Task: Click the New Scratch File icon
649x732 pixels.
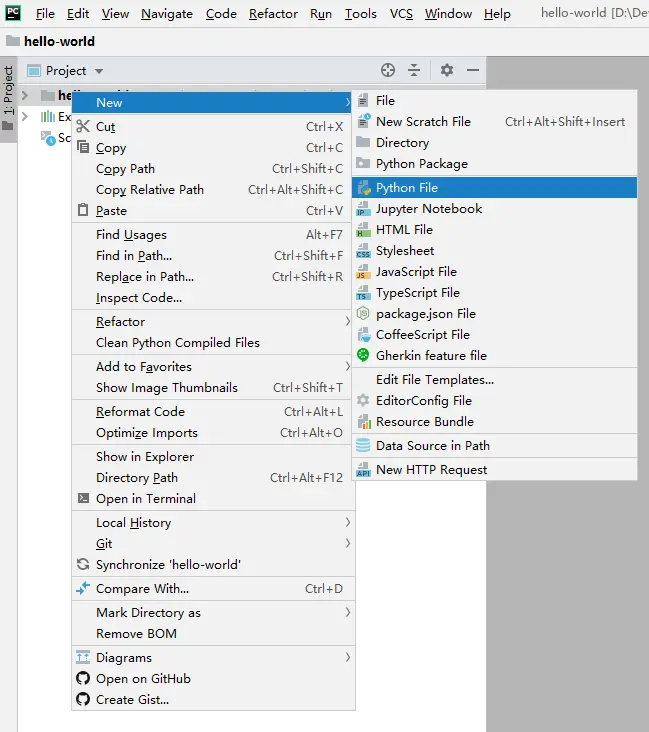Action: point(363,121)
